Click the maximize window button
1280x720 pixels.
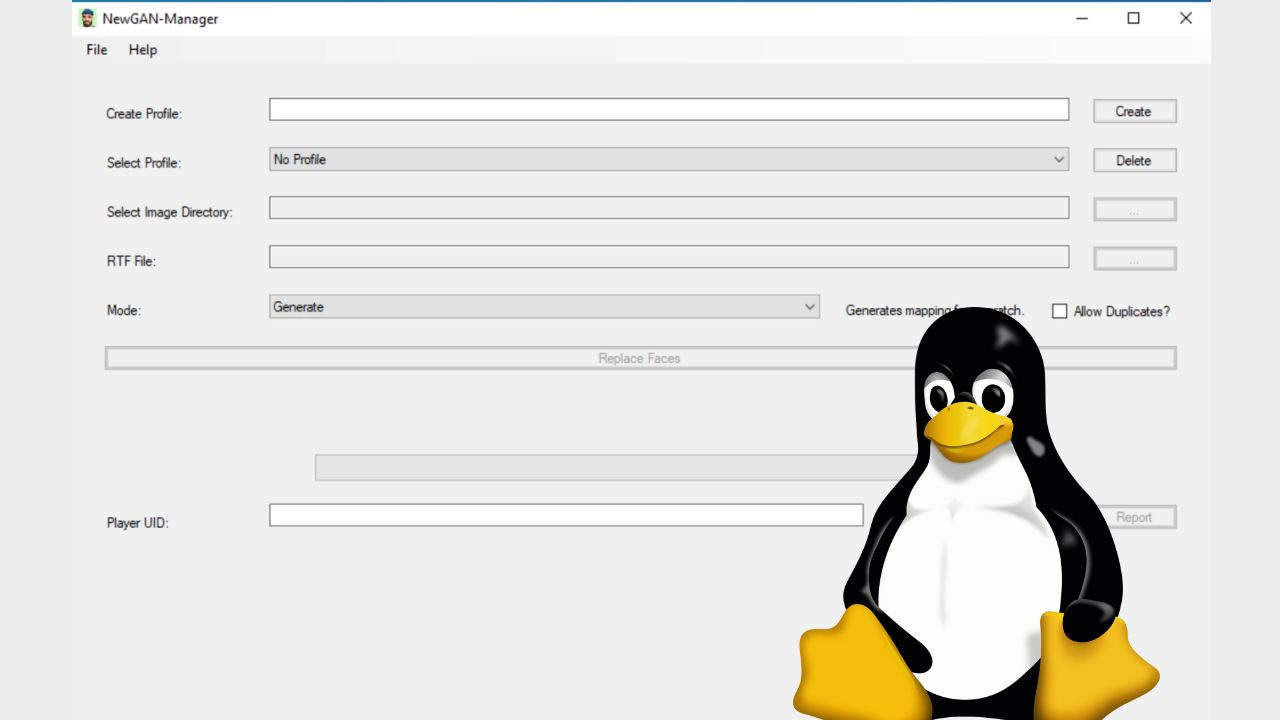coord(1133,18)
